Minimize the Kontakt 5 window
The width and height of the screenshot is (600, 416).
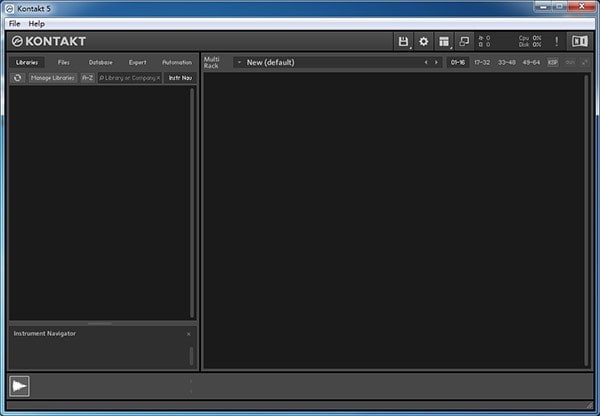click(x=543, y=7)
